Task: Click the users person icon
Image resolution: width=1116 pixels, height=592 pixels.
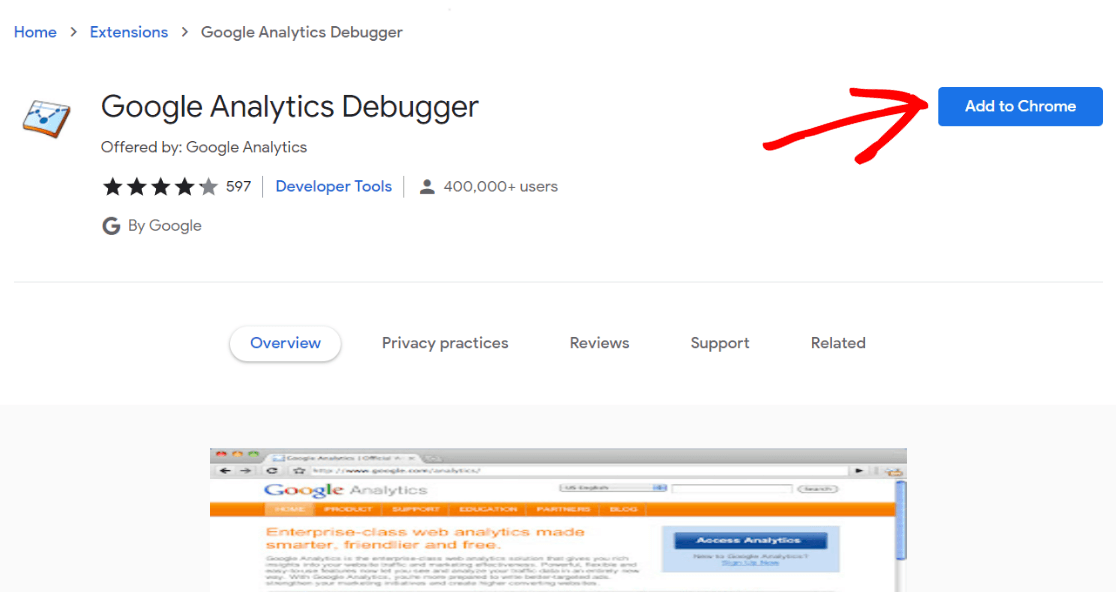Action: (427, 187)
